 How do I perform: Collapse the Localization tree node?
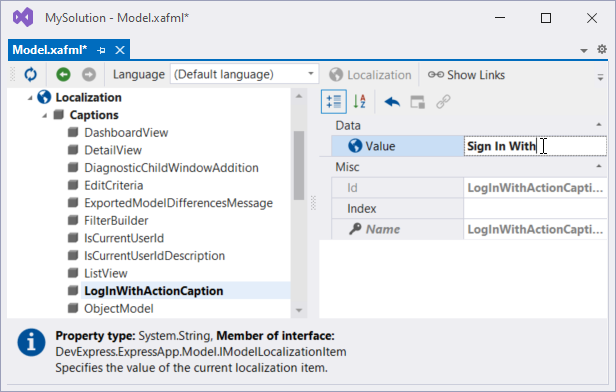pos(30,98)
